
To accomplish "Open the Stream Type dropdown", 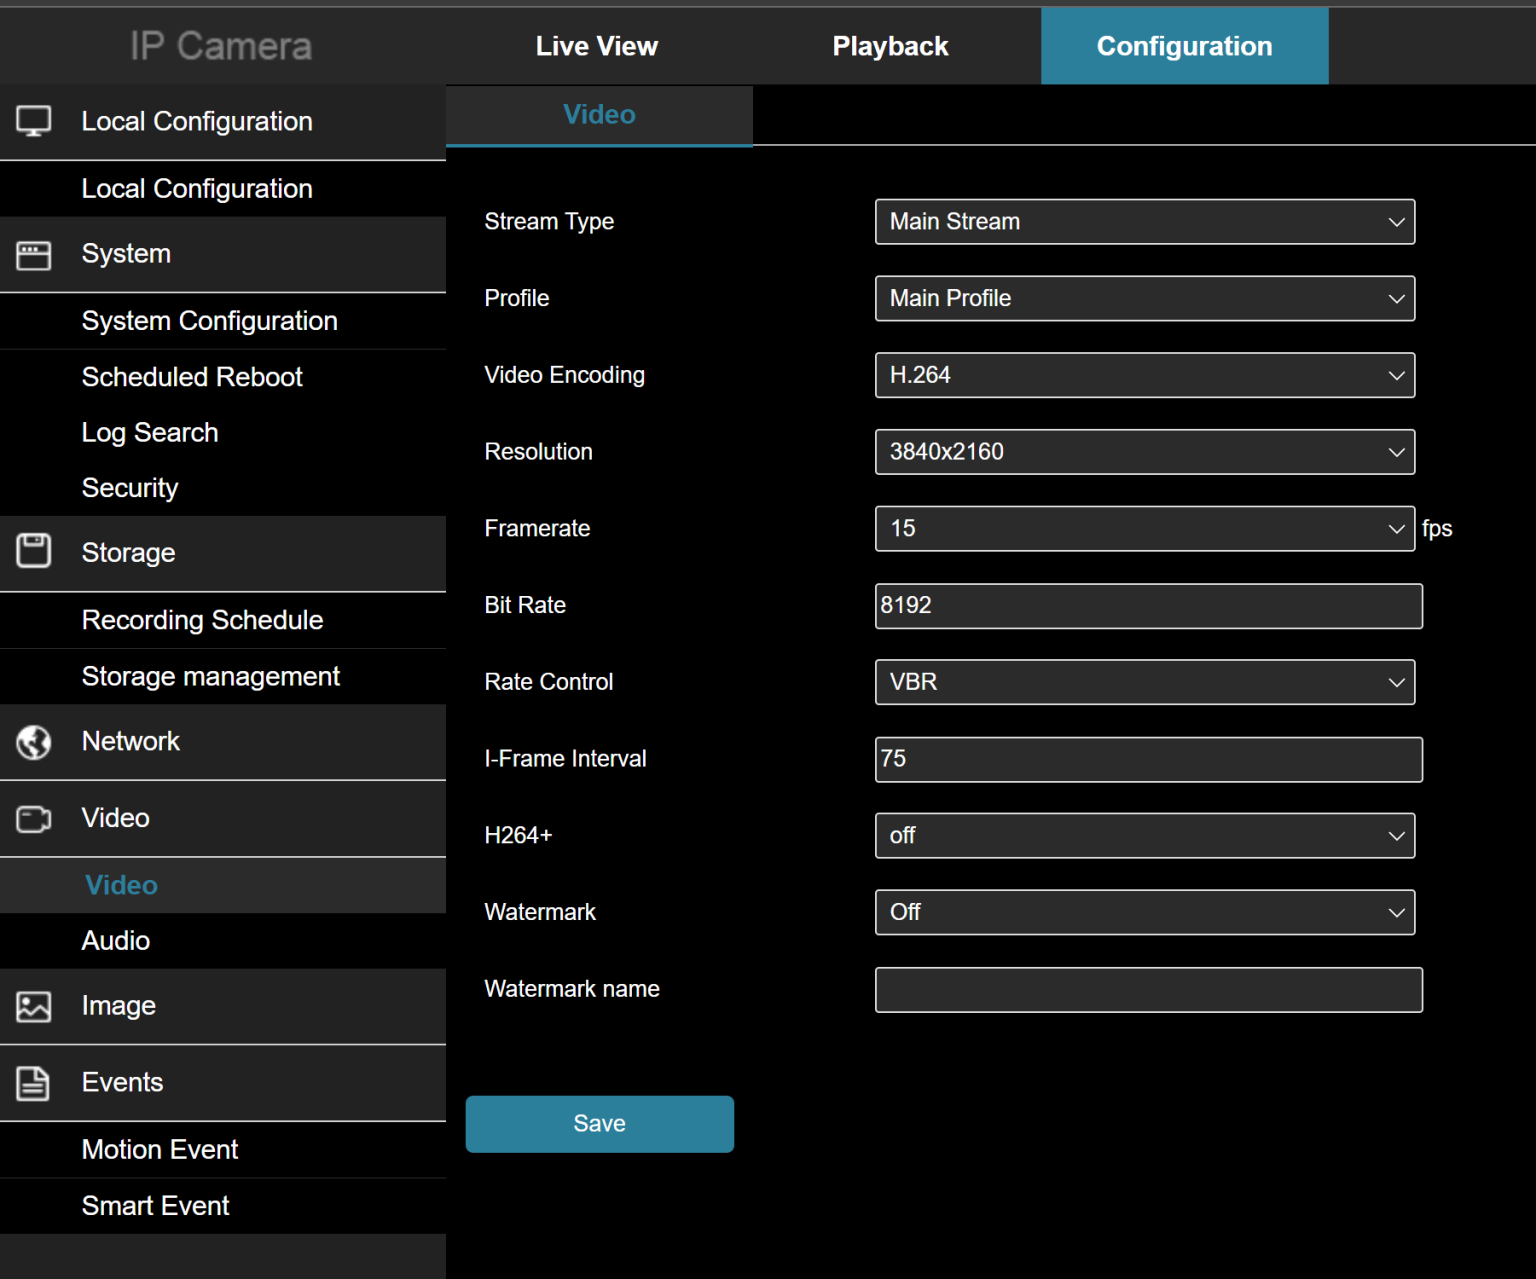I will [x=1144, y=222].
